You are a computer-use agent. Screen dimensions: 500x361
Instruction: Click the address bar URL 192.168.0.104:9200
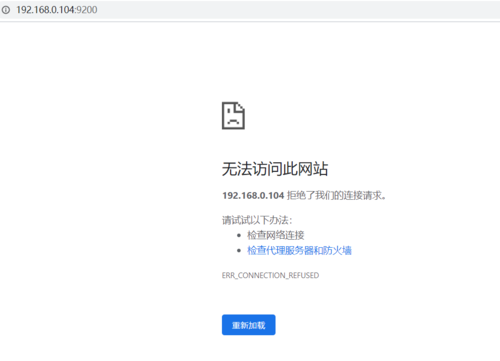57,10
